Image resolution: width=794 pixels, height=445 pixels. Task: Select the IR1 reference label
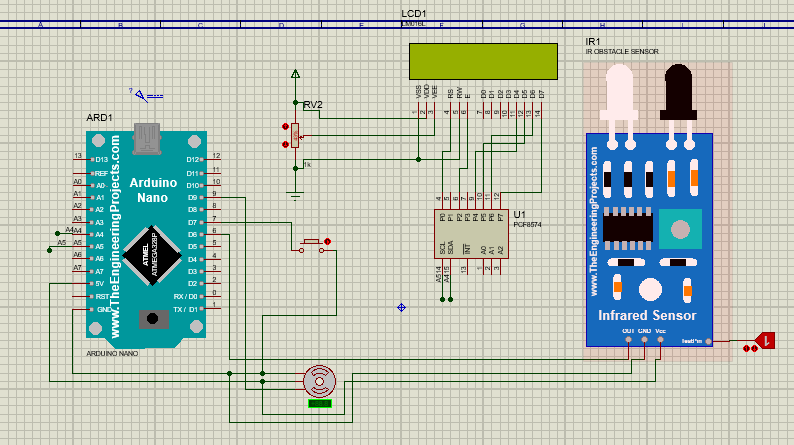pyautogui.click(x=592, y=42)
